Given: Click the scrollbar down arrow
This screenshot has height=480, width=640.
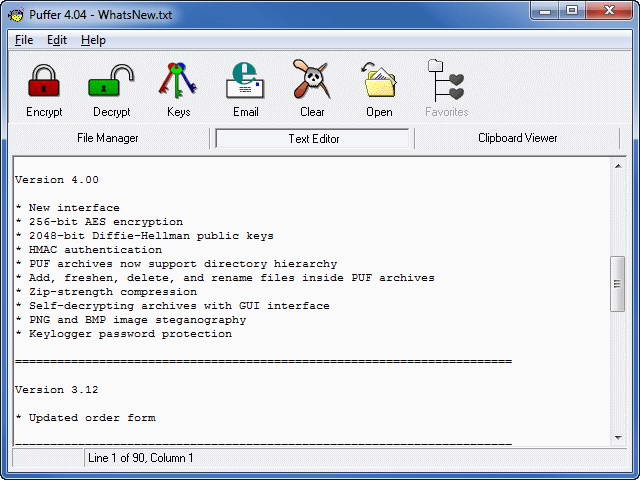Looking at the screenshot, I should tap(618, 438).
